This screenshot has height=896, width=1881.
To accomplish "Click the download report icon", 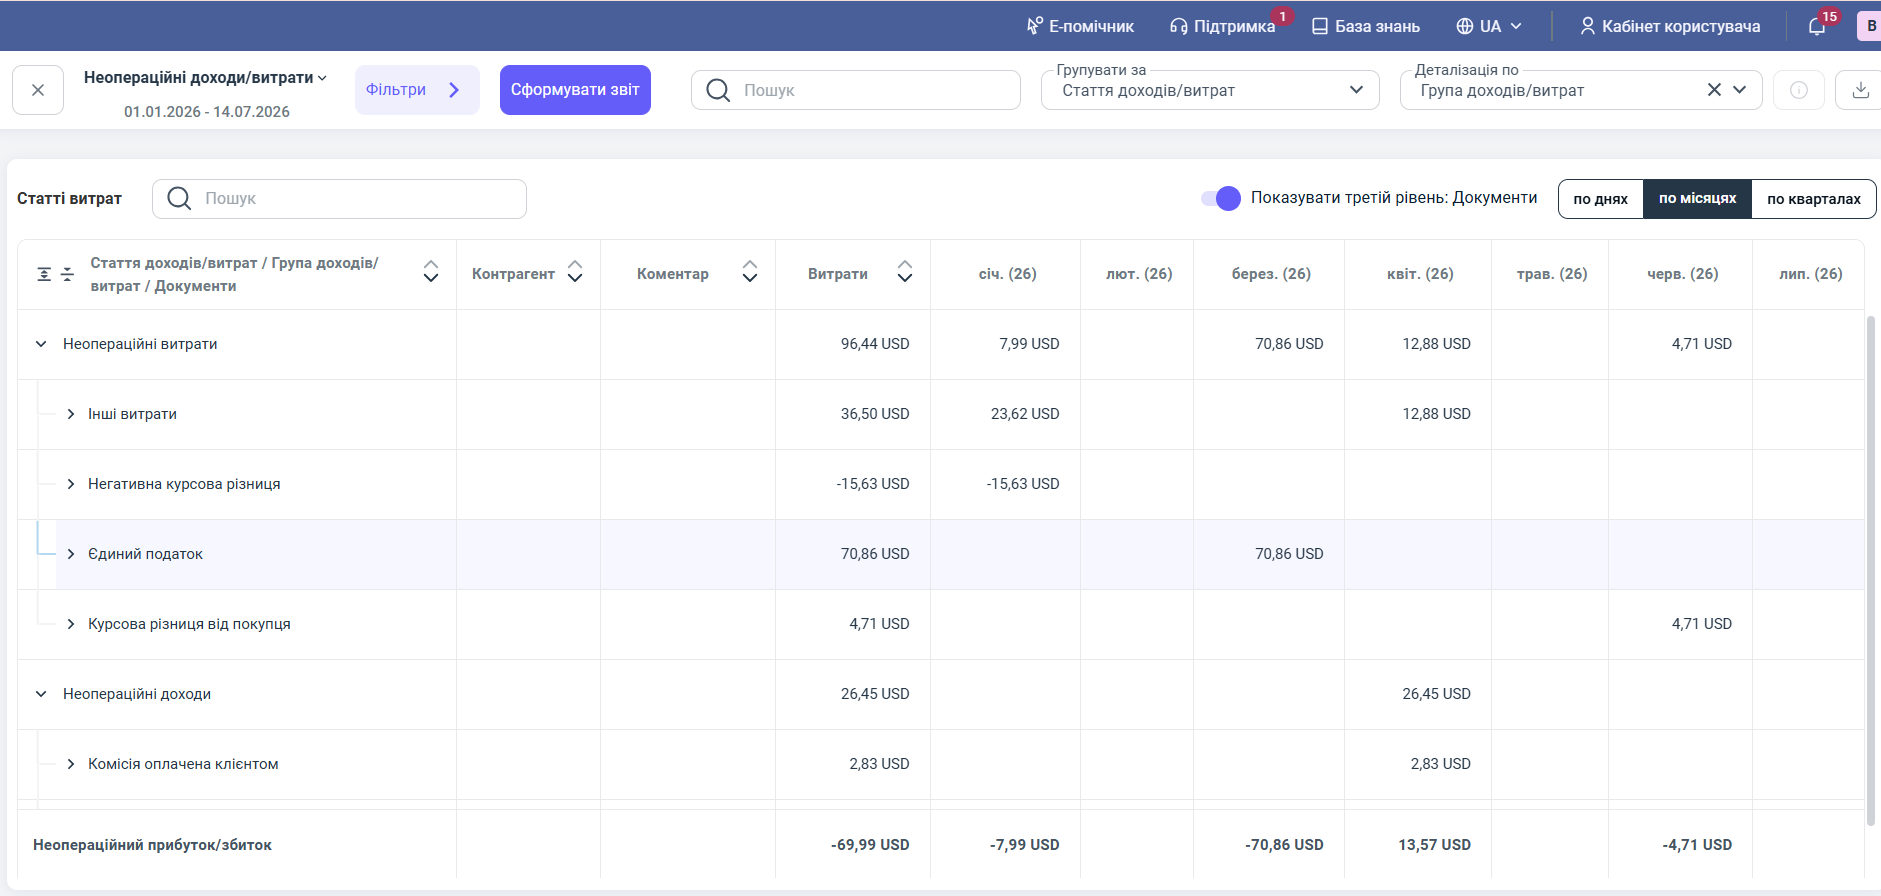I will tap(1859, 90).
